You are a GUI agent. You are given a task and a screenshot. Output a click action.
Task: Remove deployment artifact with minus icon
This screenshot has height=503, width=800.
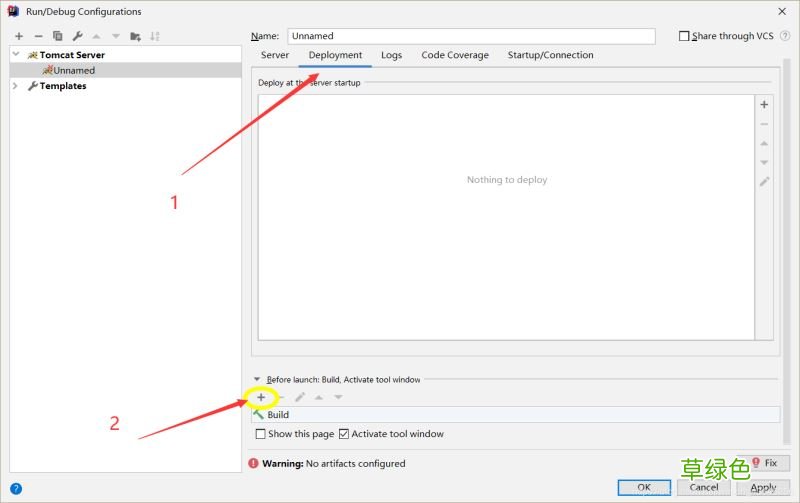[x=764, y=124]
